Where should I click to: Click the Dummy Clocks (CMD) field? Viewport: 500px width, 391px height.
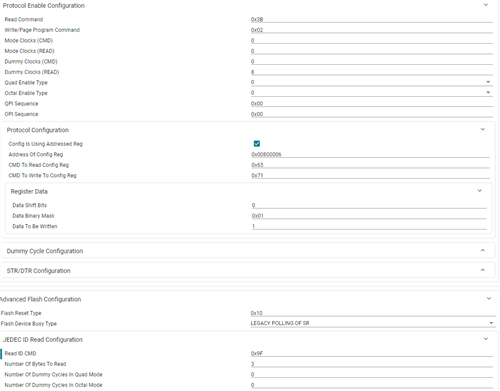(x=371, y=62)
